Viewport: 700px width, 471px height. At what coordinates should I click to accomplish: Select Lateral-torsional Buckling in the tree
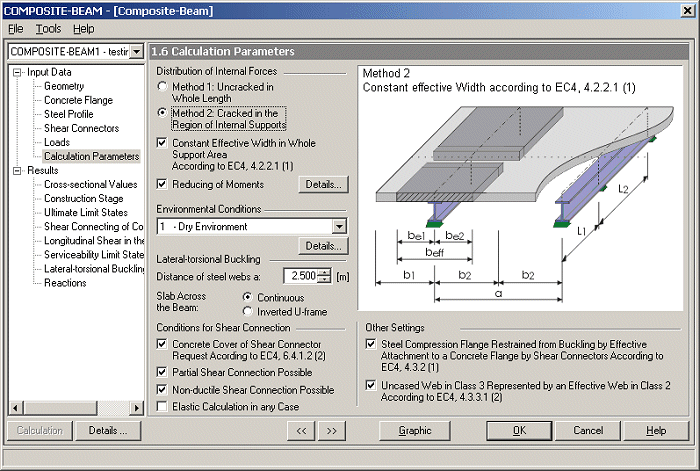pos(94,269)
